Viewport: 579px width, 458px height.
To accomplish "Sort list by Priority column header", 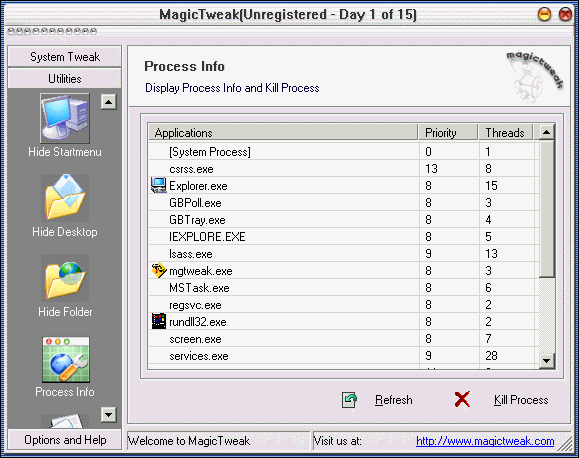I will pyautogui.click(x=448, y=132).
